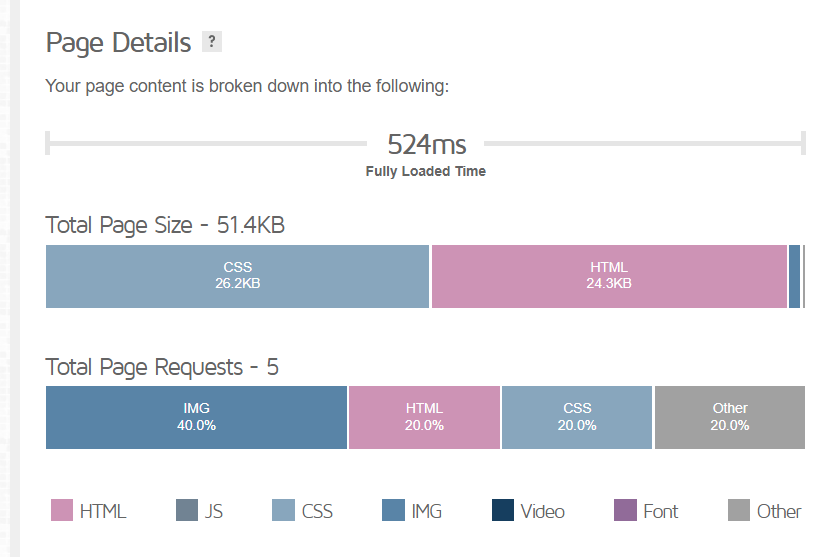Select the CSS 20.0% requests segment
Screen dimensions: 823x557
(x=577, y=417)
